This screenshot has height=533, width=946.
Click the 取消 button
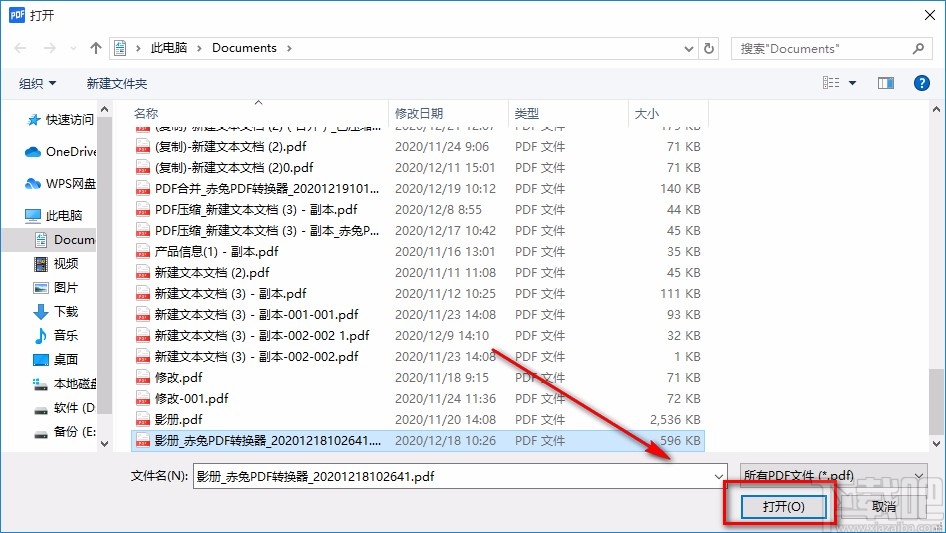point(883,506)
